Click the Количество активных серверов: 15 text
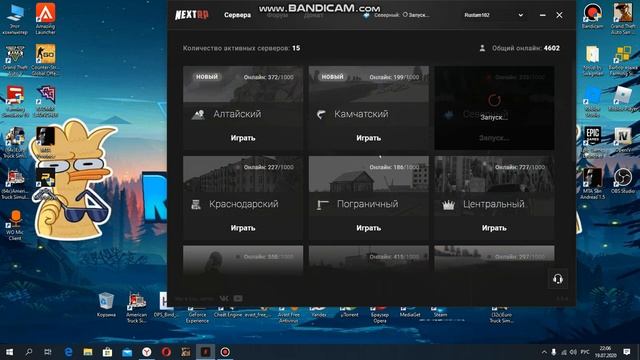Screen dimensions: 640x360 pyautogui.click(x=242, y=48)
